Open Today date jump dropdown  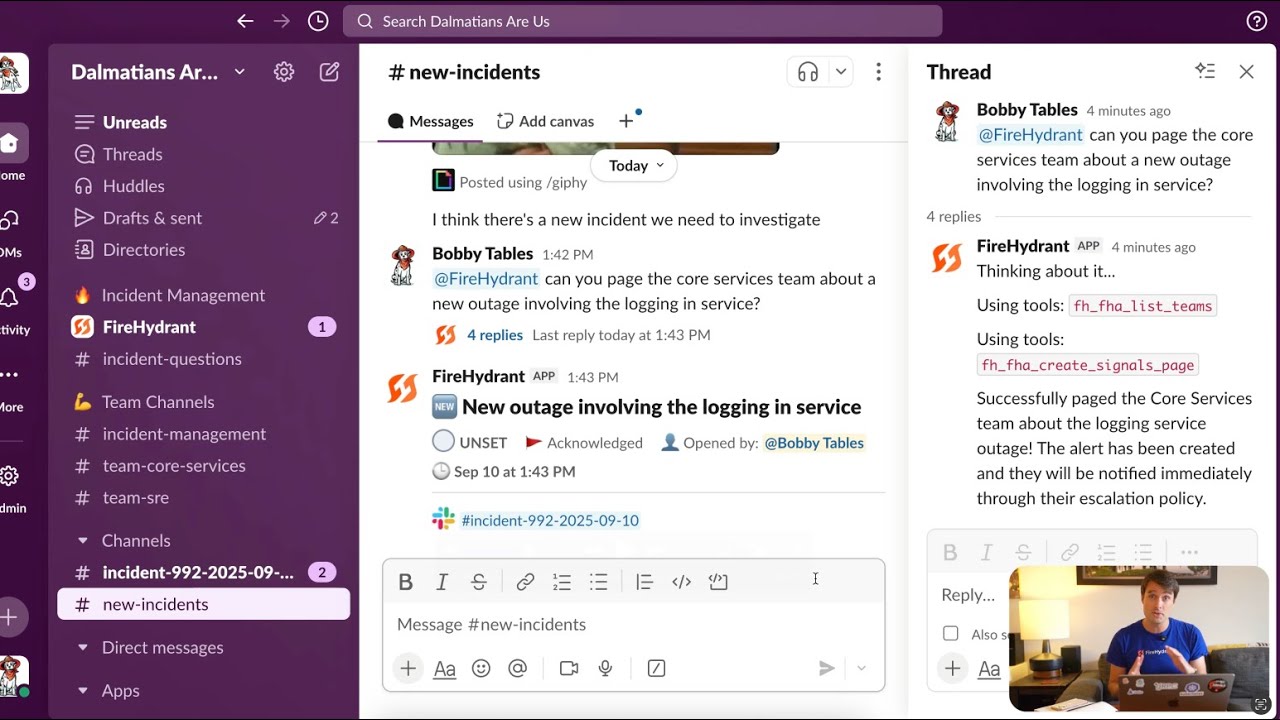634,165
